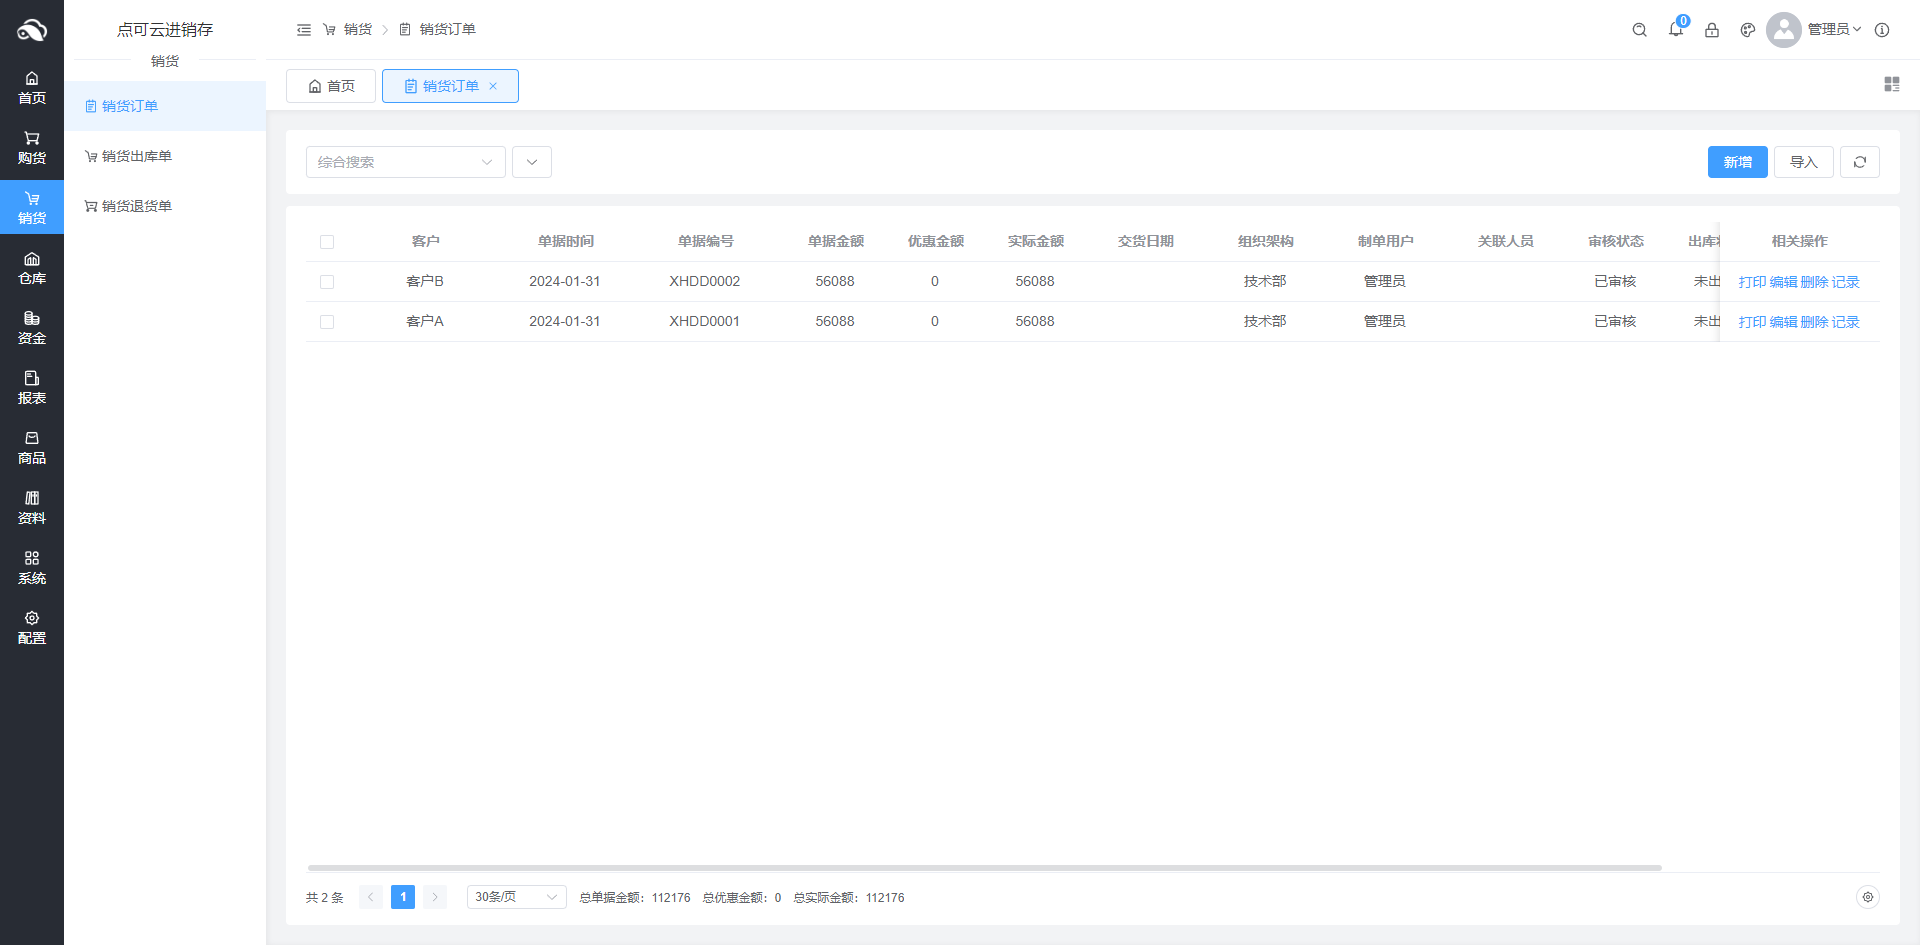The height and width of the screenshot is (945, 1920).
Task: Open the 30条/页 page size dropdown
Action: [516, 897]
